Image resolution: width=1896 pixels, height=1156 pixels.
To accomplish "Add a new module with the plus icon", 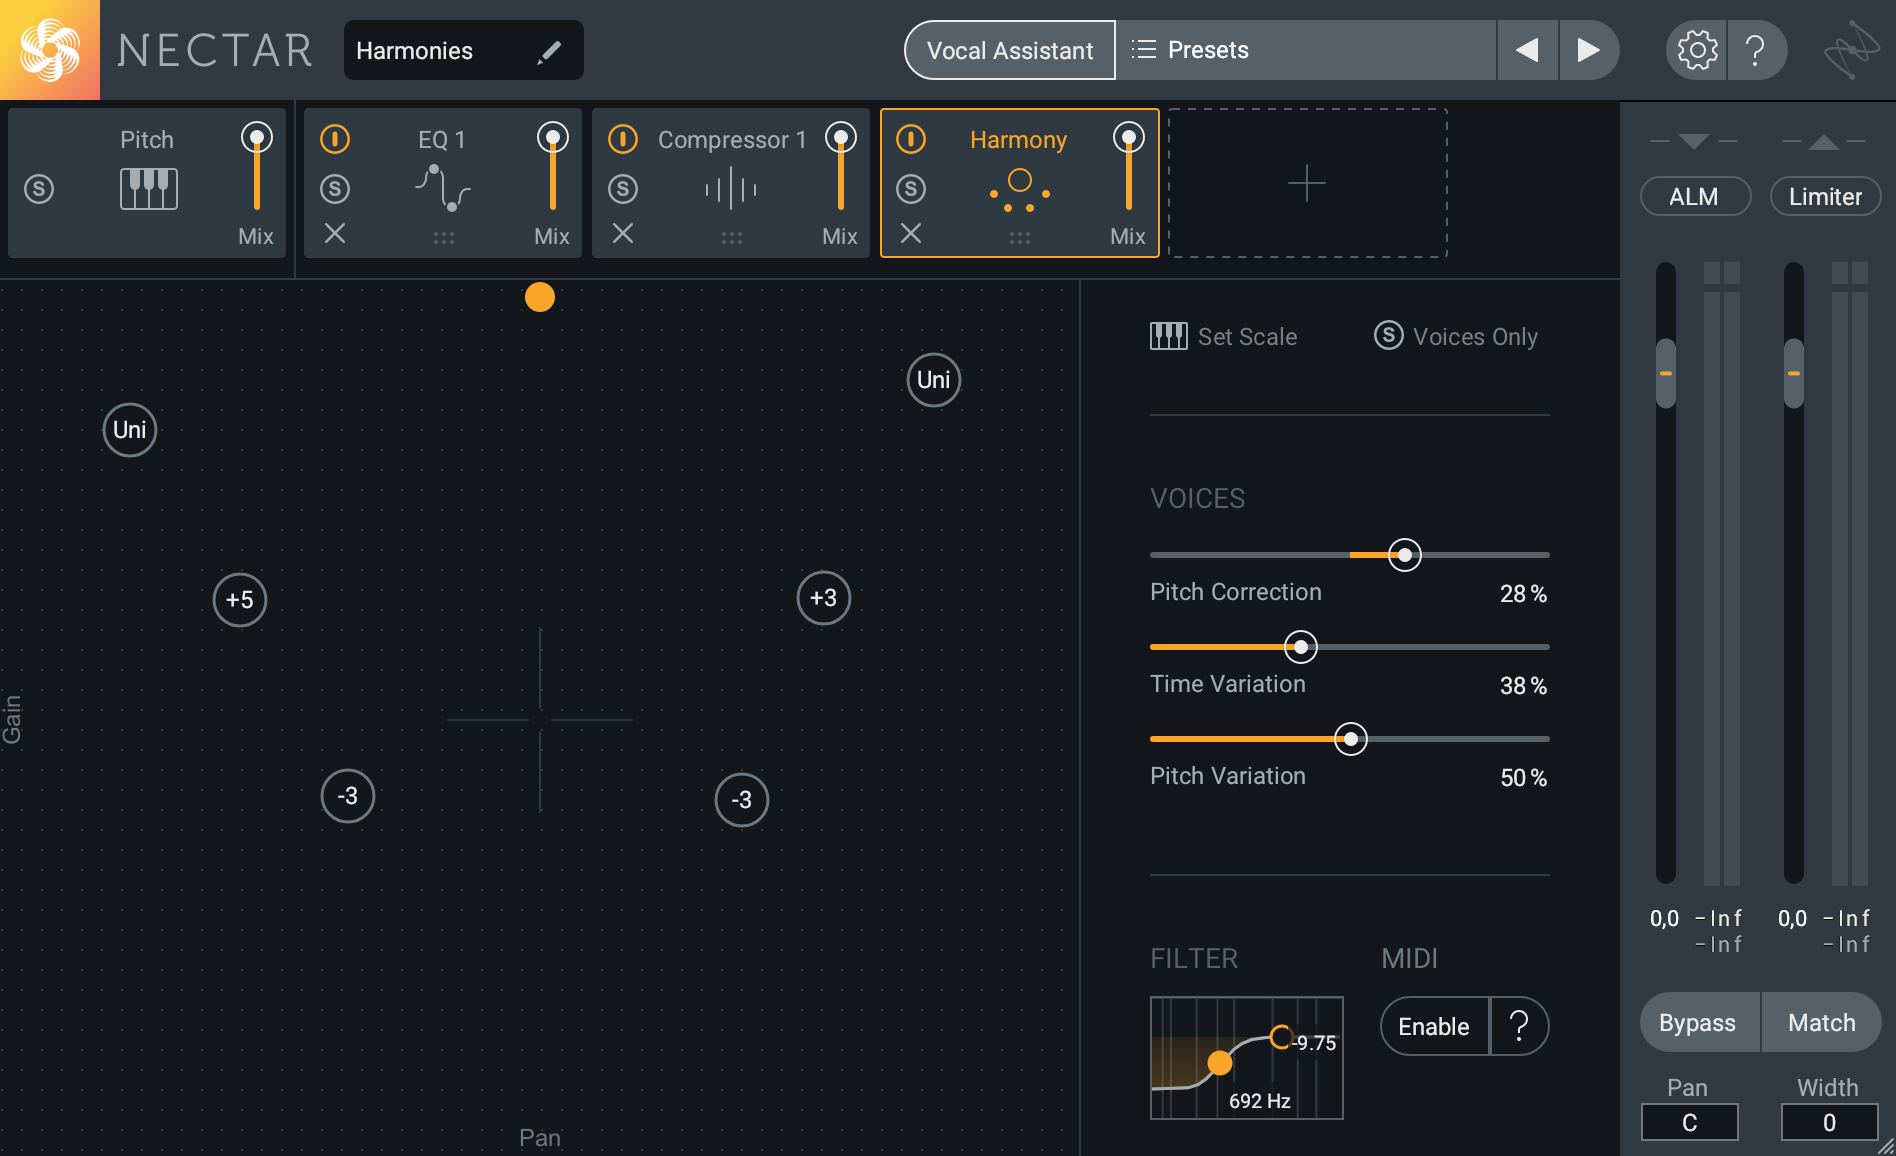I will [1306, 182].
